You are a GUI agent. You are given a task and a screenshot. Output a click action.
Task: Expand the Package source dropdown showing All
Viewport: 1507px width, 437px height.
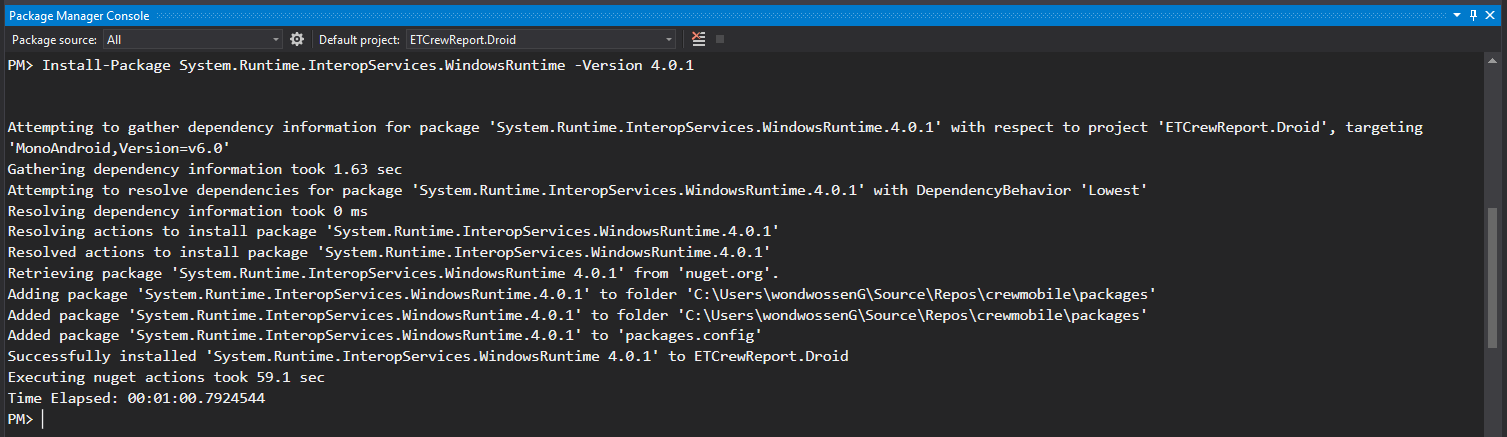[193, 39]
